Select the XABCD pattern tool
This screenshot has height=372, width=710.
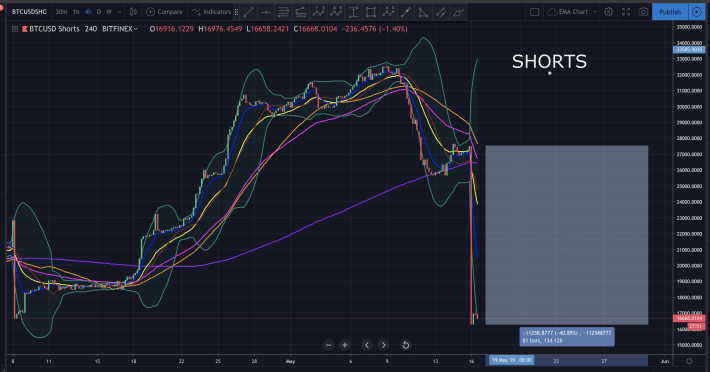pos(336,12)
